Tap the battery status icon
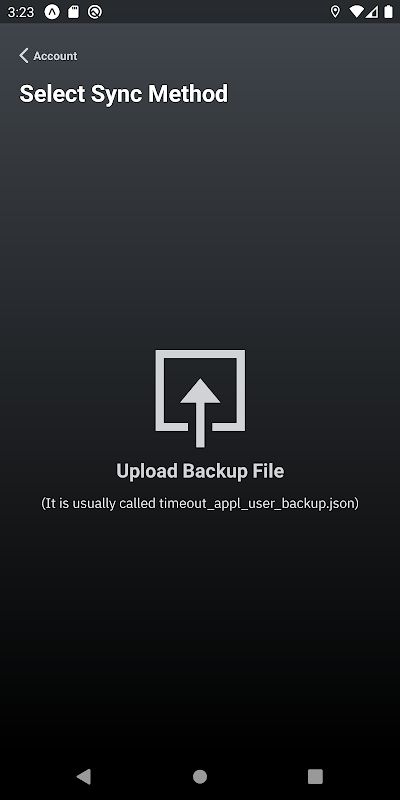The image size is (400, 800). (x=389, y=12)
